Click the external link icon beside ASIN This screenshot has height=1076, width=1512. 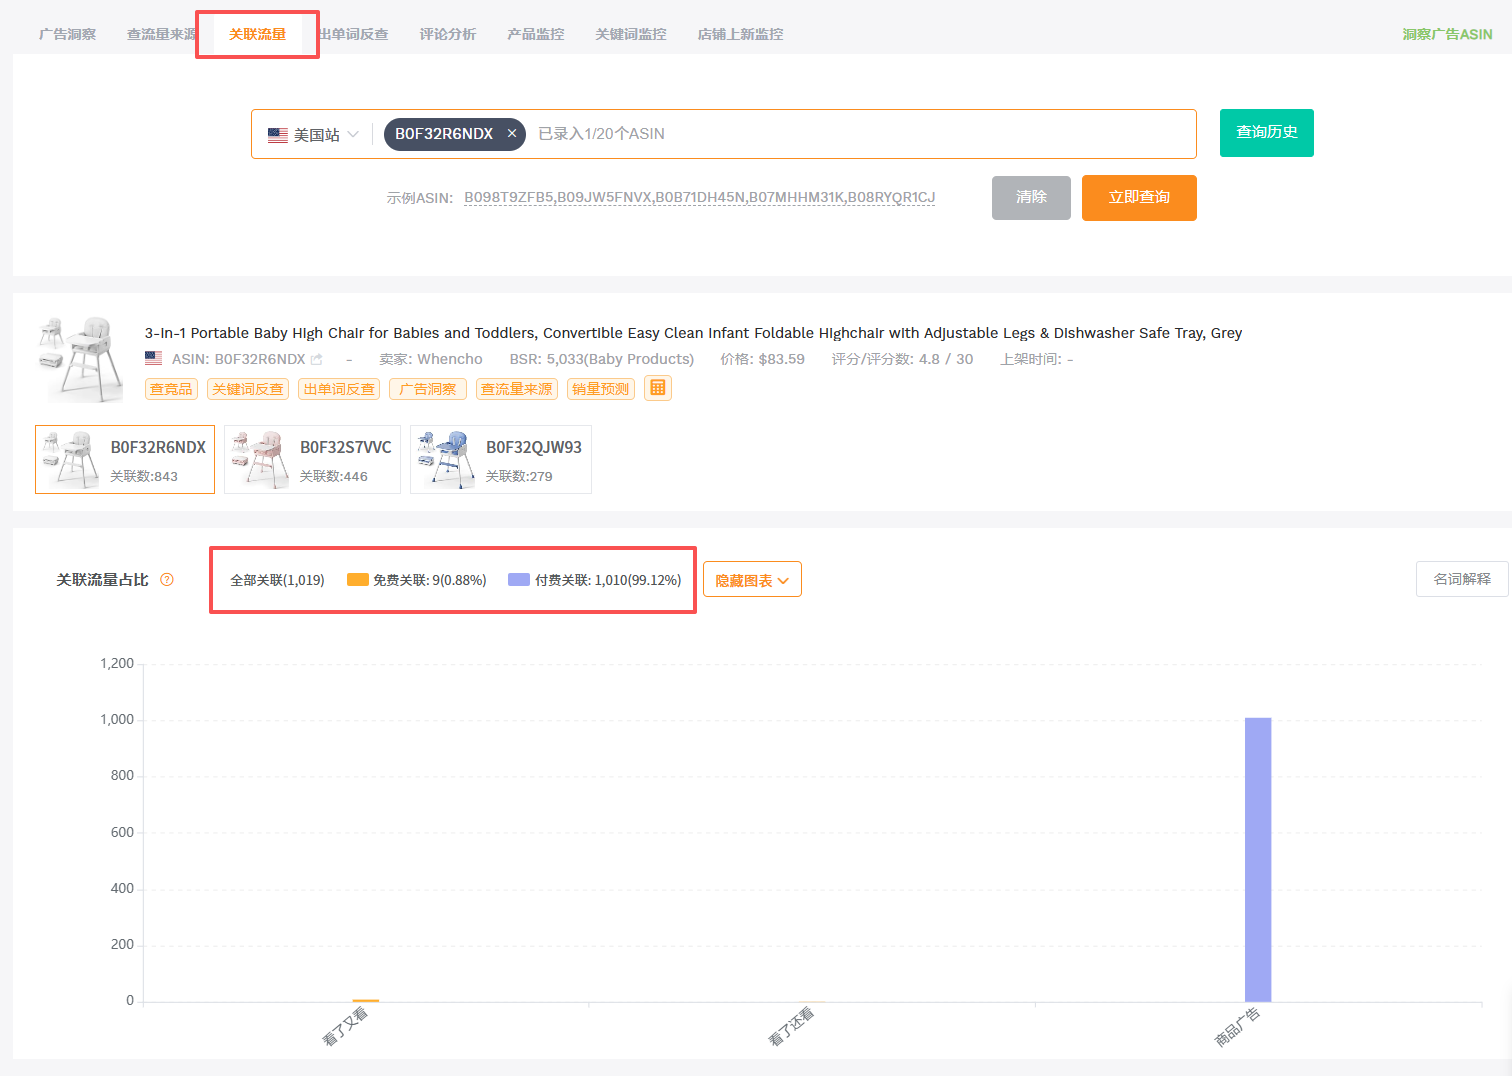[x=317, y=359]
